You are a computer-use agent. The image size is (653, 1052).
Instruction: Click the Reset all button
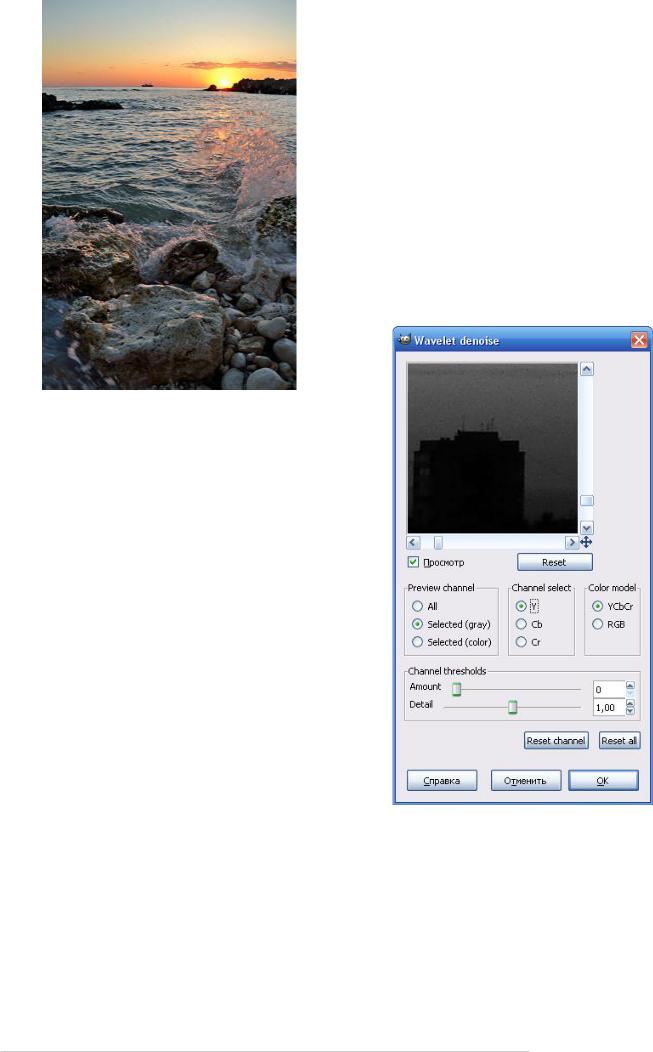click(619, 741)
